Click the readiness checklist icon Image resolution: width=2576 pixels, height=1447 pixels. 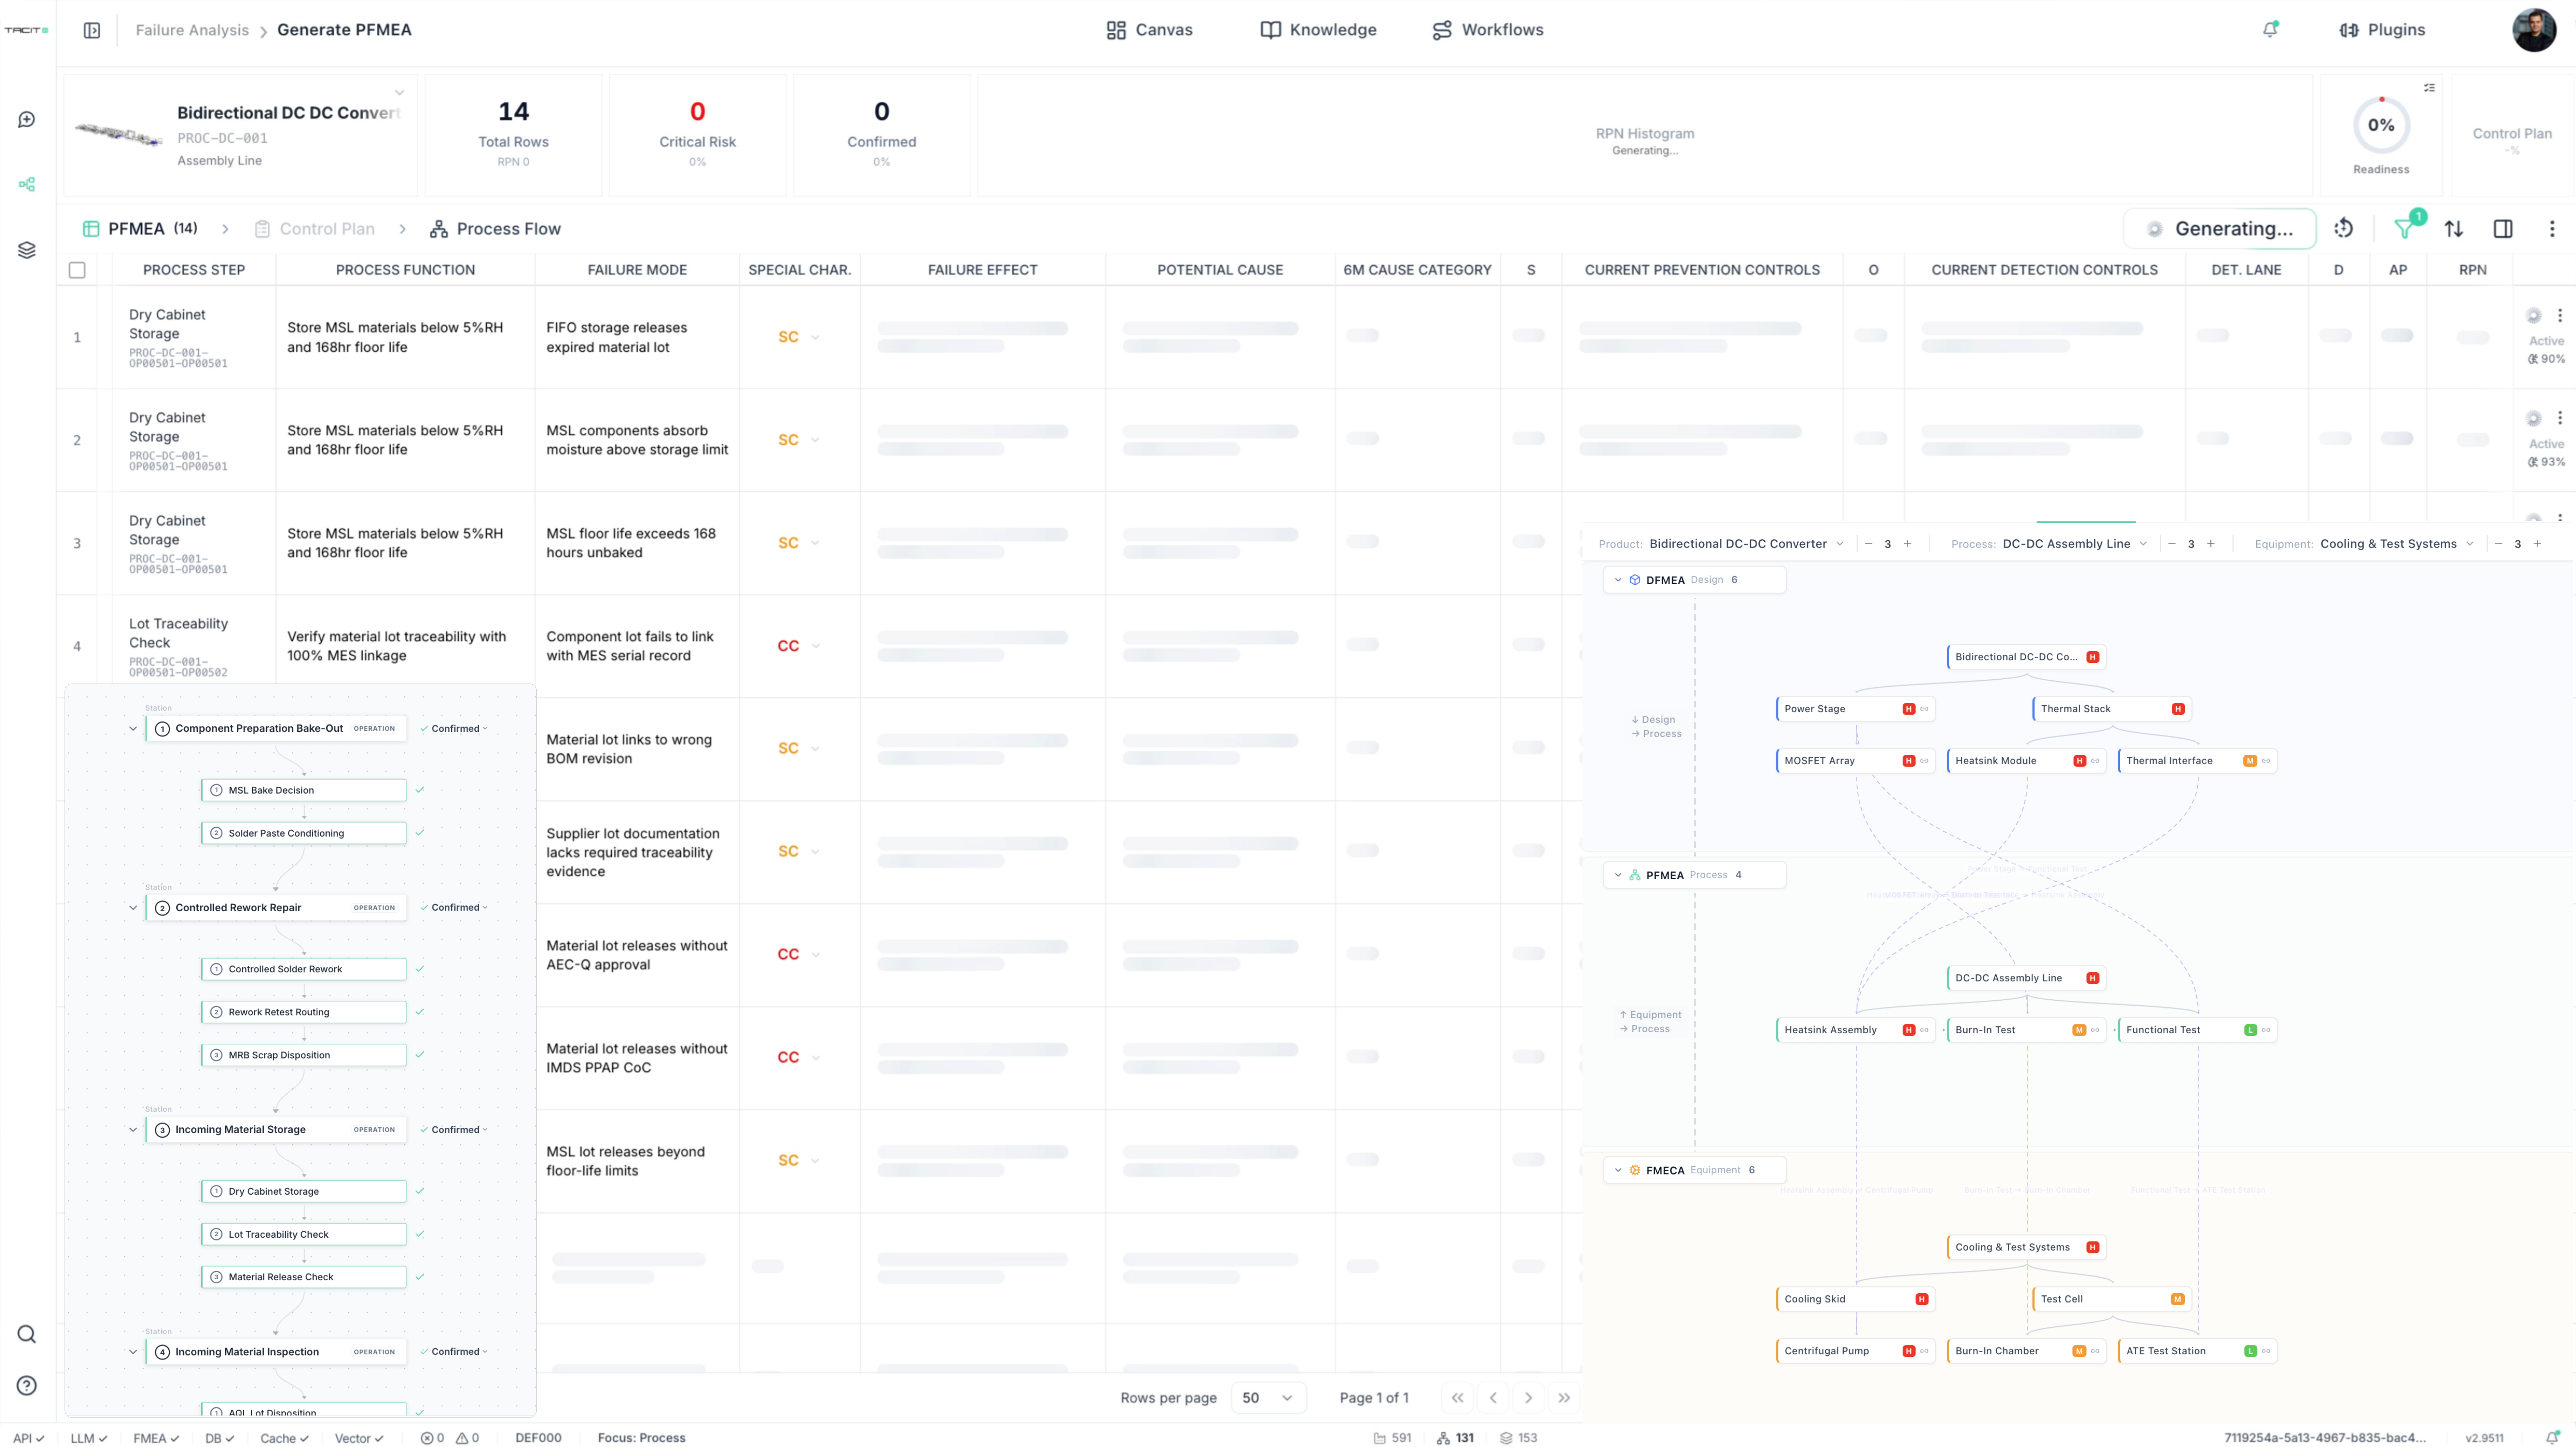pyautogui.click(x=2429, y=88)
